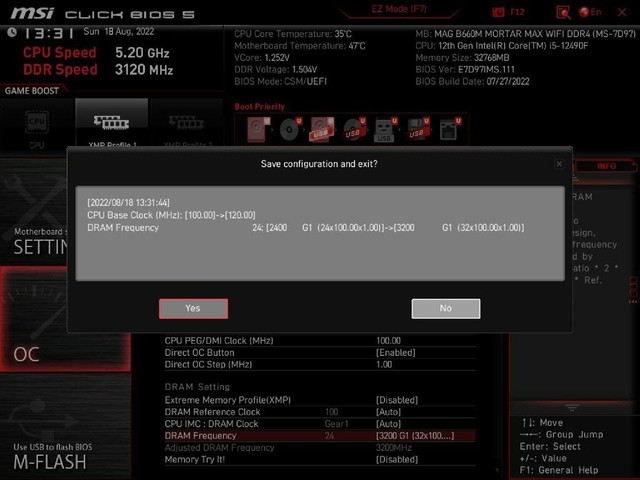Image resolution: width=640 pixels, height=480 pixels.
Task: Select the optical drive boot device icon
Action: coord(290,129)
